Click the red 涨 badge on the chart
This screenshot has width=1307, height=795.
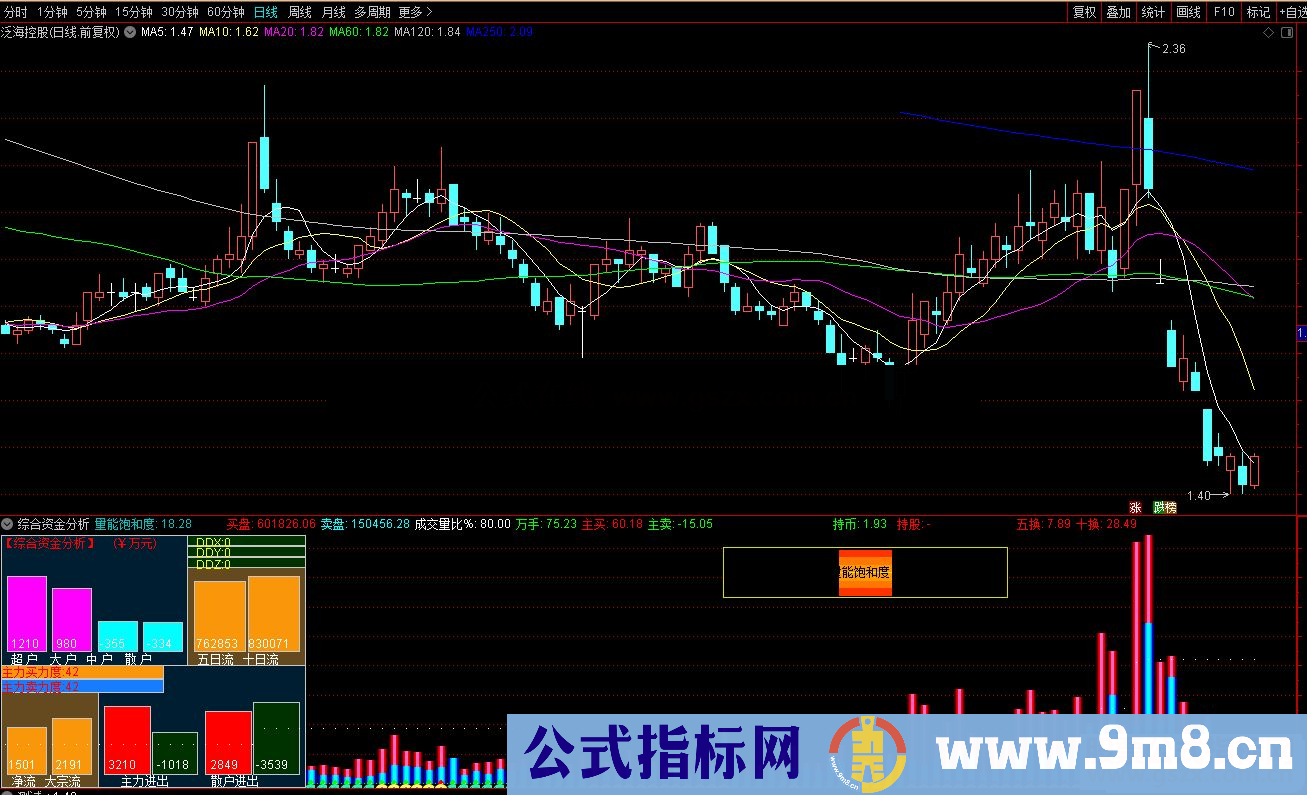pyautogui.click(x=1136, y=507)
